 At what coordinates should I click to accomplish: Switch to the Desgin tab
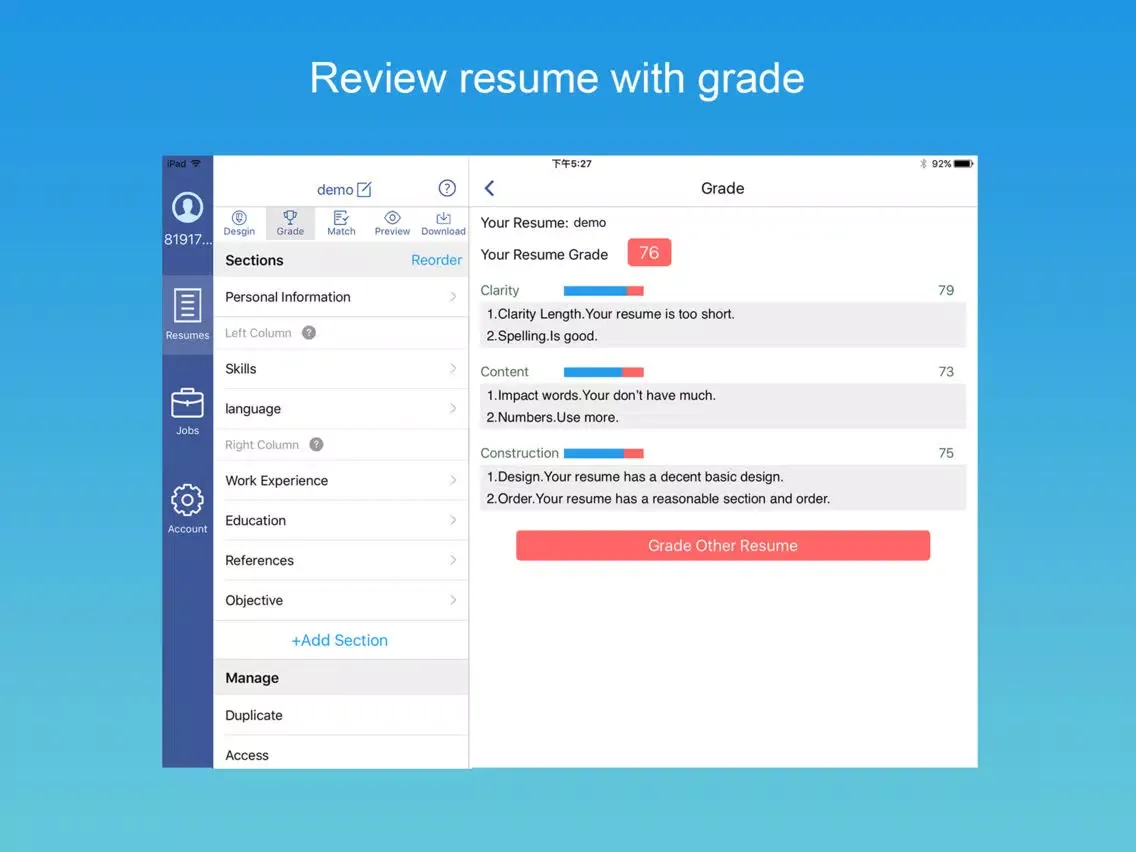coord(239,223)
